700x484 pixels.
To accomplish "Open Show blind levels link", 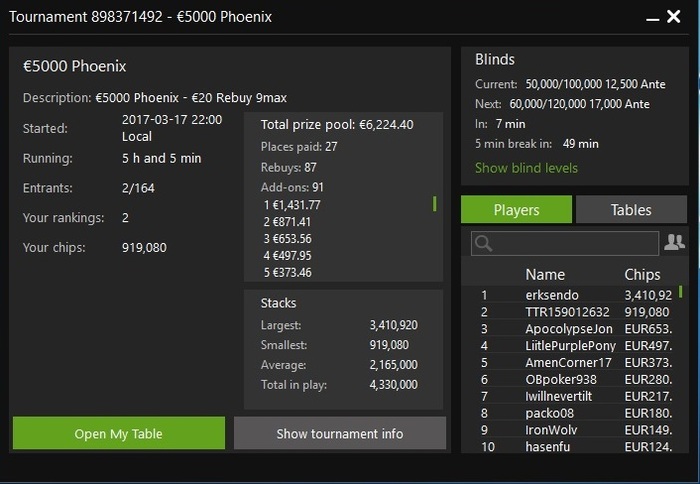I will tap(526, 168).
